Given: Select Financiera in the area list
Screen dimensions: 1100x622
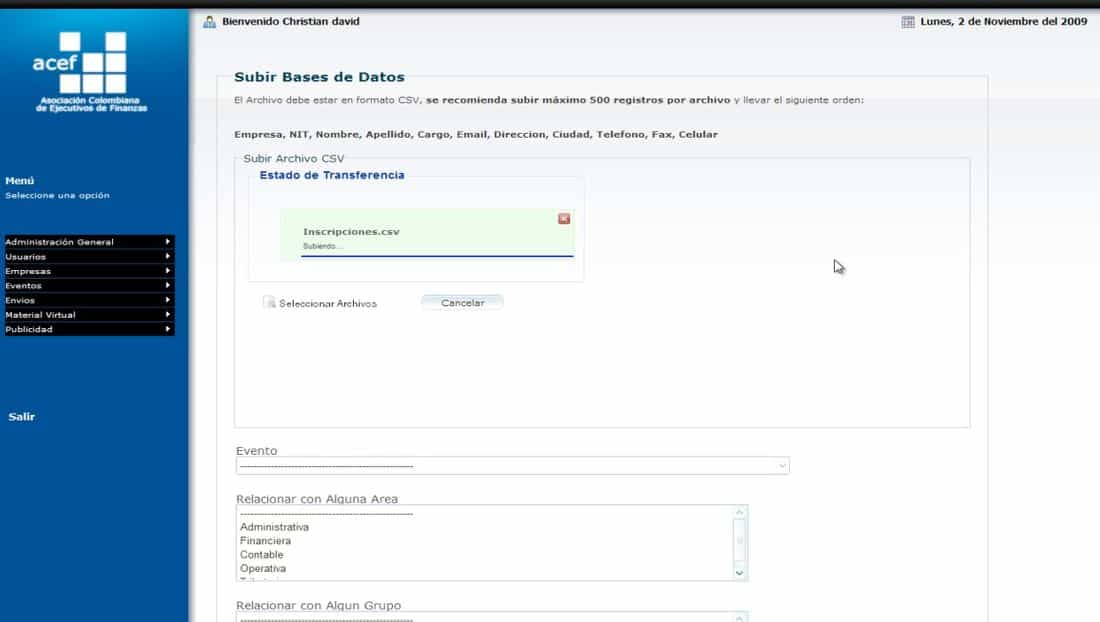Looking at the screenshot, I should click(x=265, y=541).
